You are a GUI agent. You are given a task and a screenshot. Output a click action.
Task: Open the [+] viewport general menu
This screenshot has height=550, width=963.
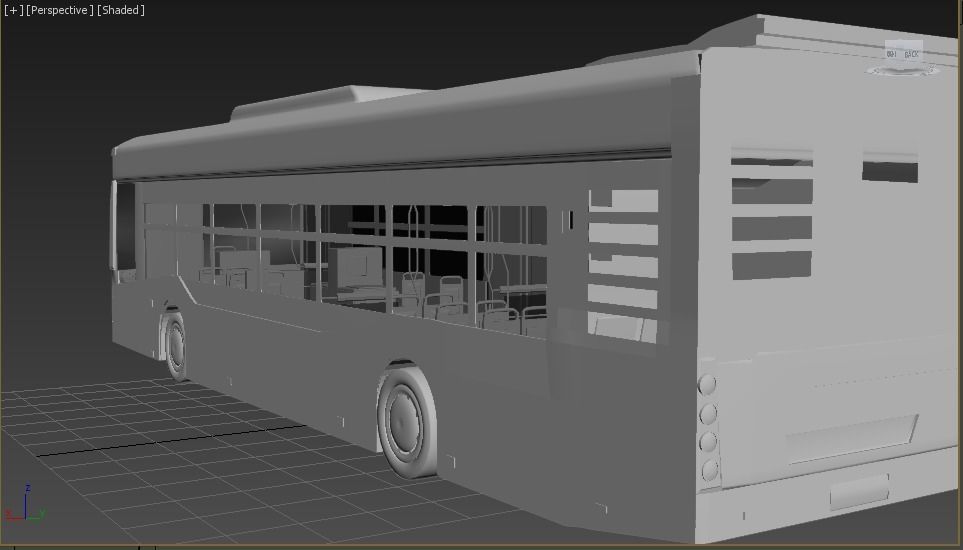(x=13, y=10)
